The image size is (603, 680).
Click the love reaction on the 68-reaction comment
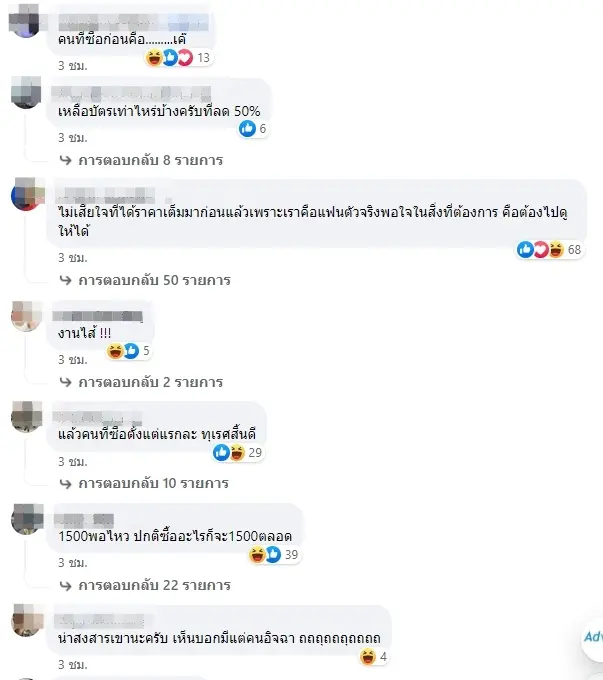coord(541,249)
